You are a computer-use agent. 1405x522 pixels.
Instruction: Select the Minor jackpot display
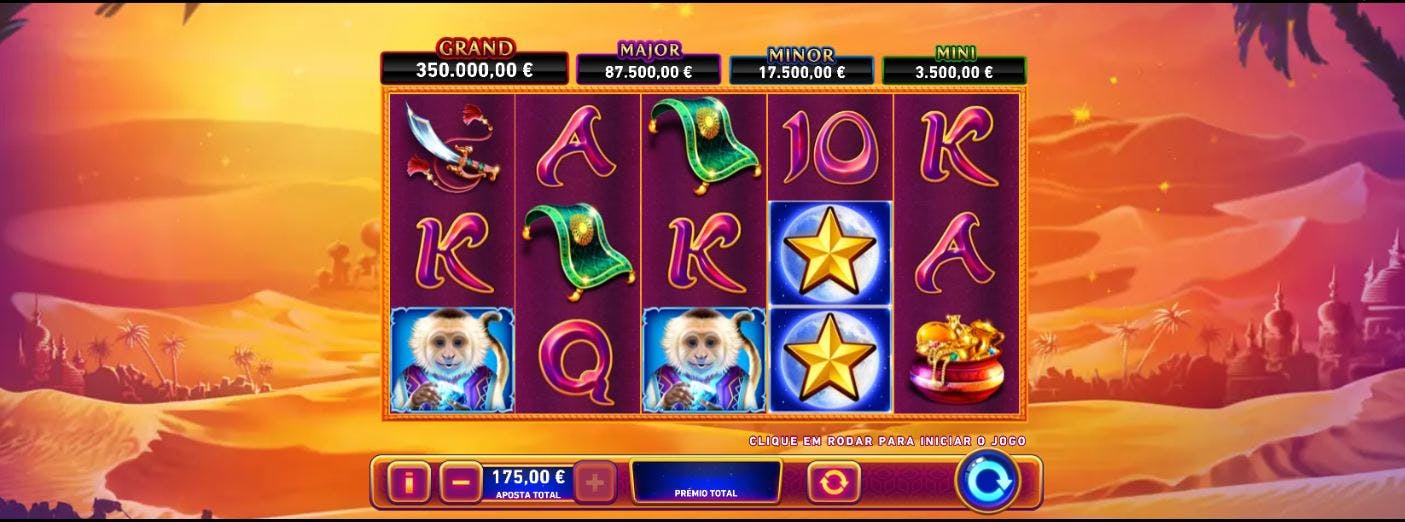[x=802, y=71]
